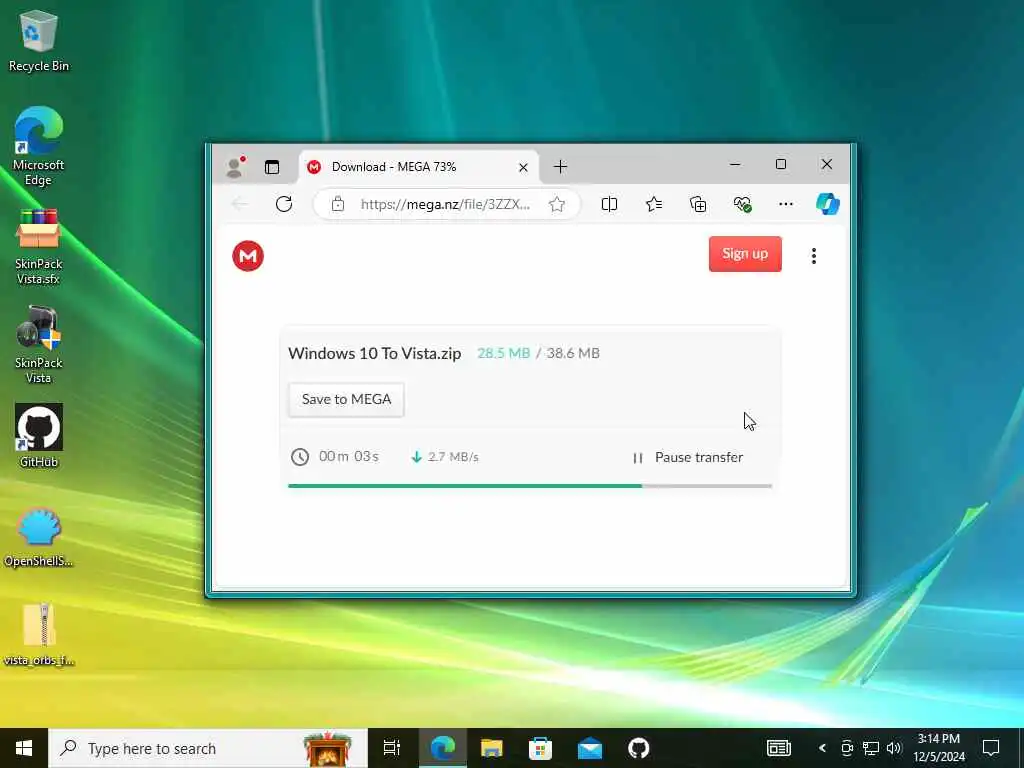
Task: Open the volume speaker tray icon
Action: coord(894,748)
